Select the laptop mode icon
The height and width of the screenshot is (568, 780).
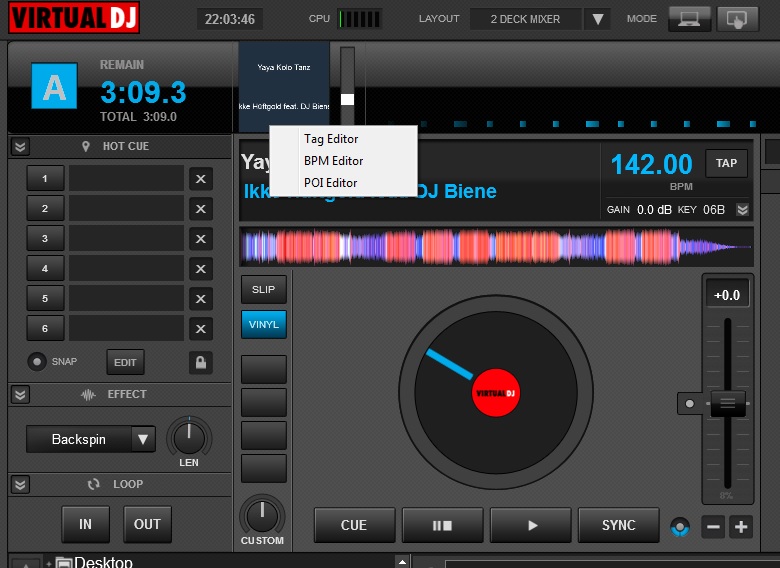pyautogui.click(x=689, y=19)
